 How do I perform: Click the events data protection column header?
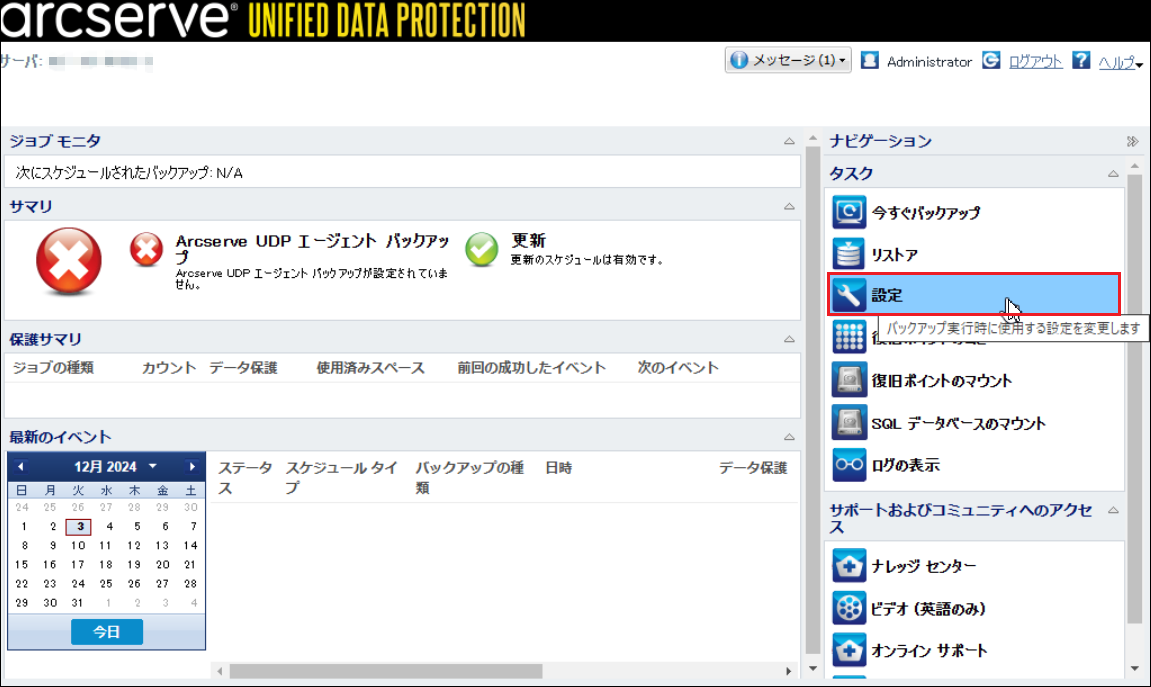click(753, 468)
